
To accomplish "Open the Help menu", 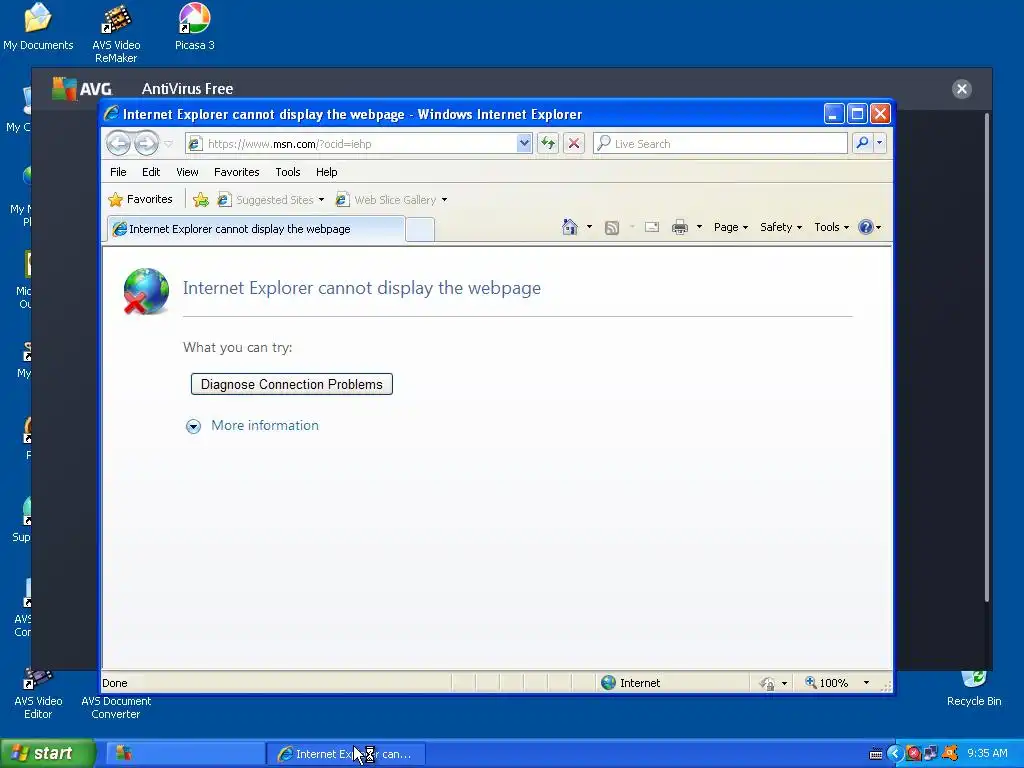I will coord(327,172).
